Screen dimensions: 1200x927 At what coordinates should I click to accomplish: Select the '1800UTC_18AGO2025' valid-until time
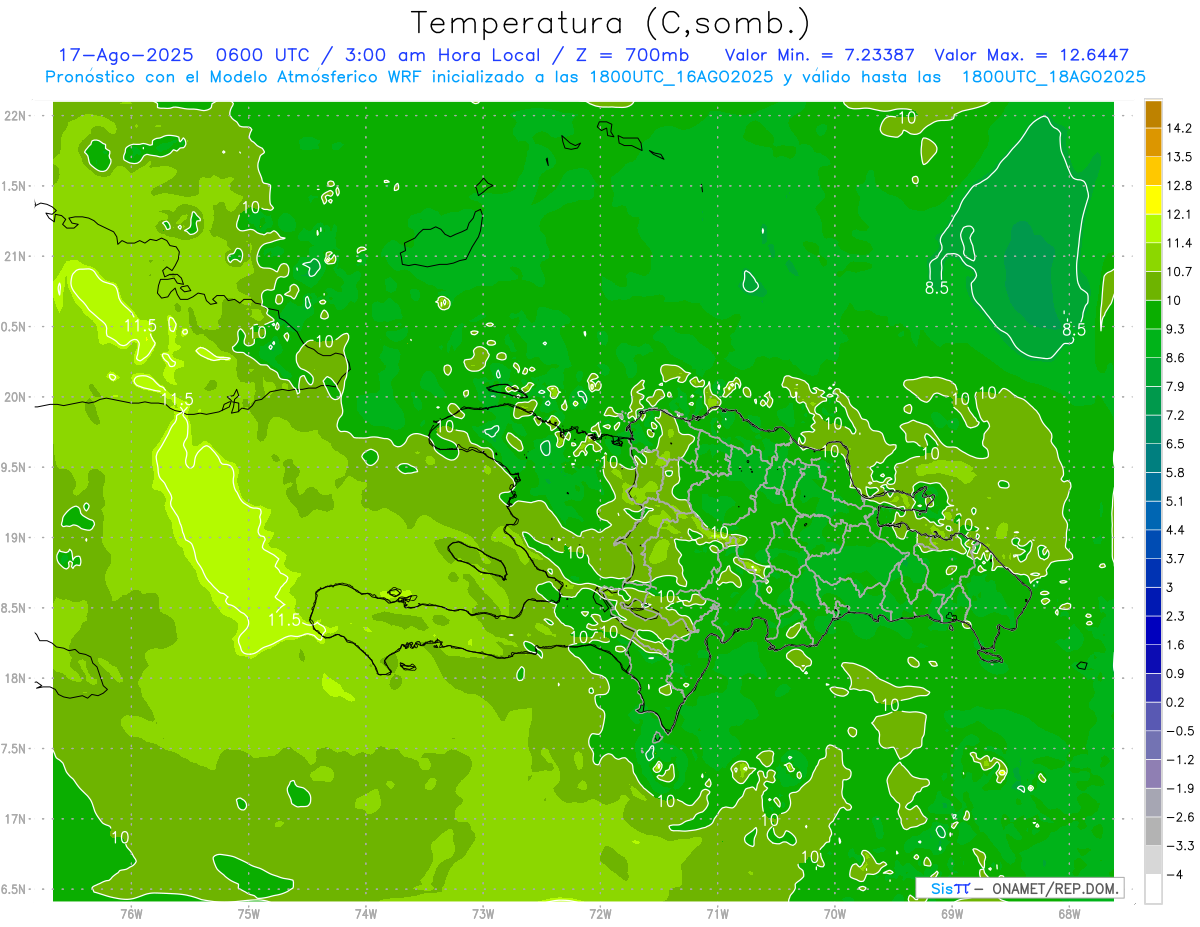click(1053, 77)
